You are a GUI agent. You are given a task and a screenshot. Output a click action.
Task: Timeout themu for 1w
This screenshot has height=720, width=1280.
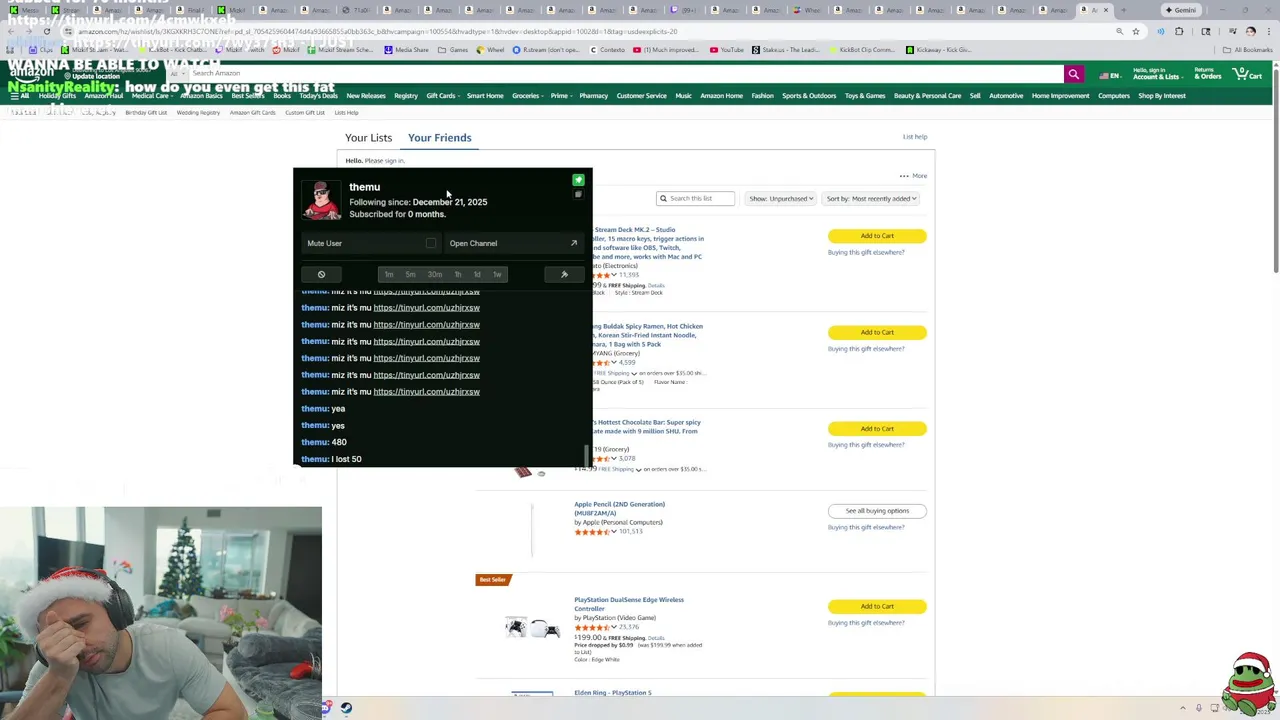tap(497, 274)
